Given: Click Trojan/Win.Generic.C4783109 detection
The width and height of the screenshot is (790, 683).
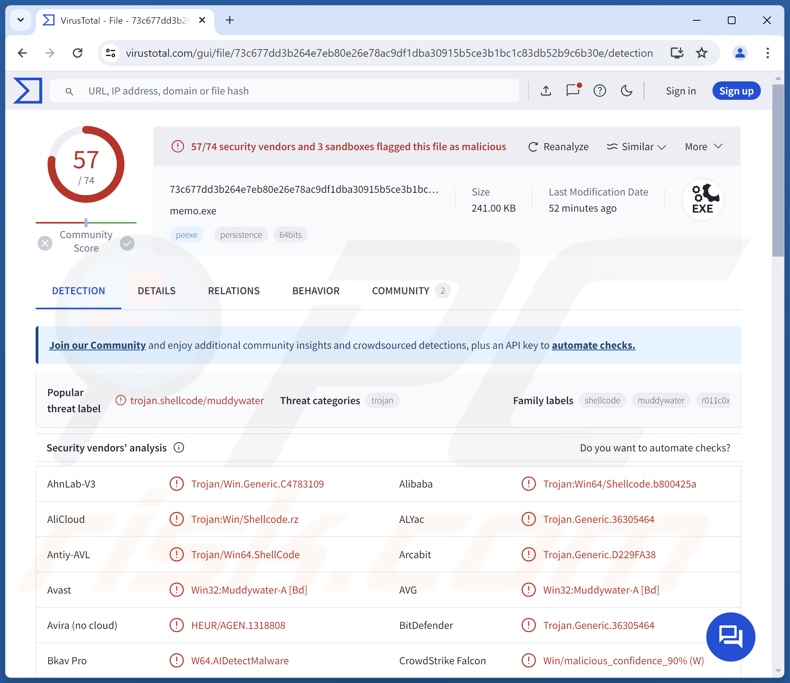Looking at the screenshot, I should (257, 484).
